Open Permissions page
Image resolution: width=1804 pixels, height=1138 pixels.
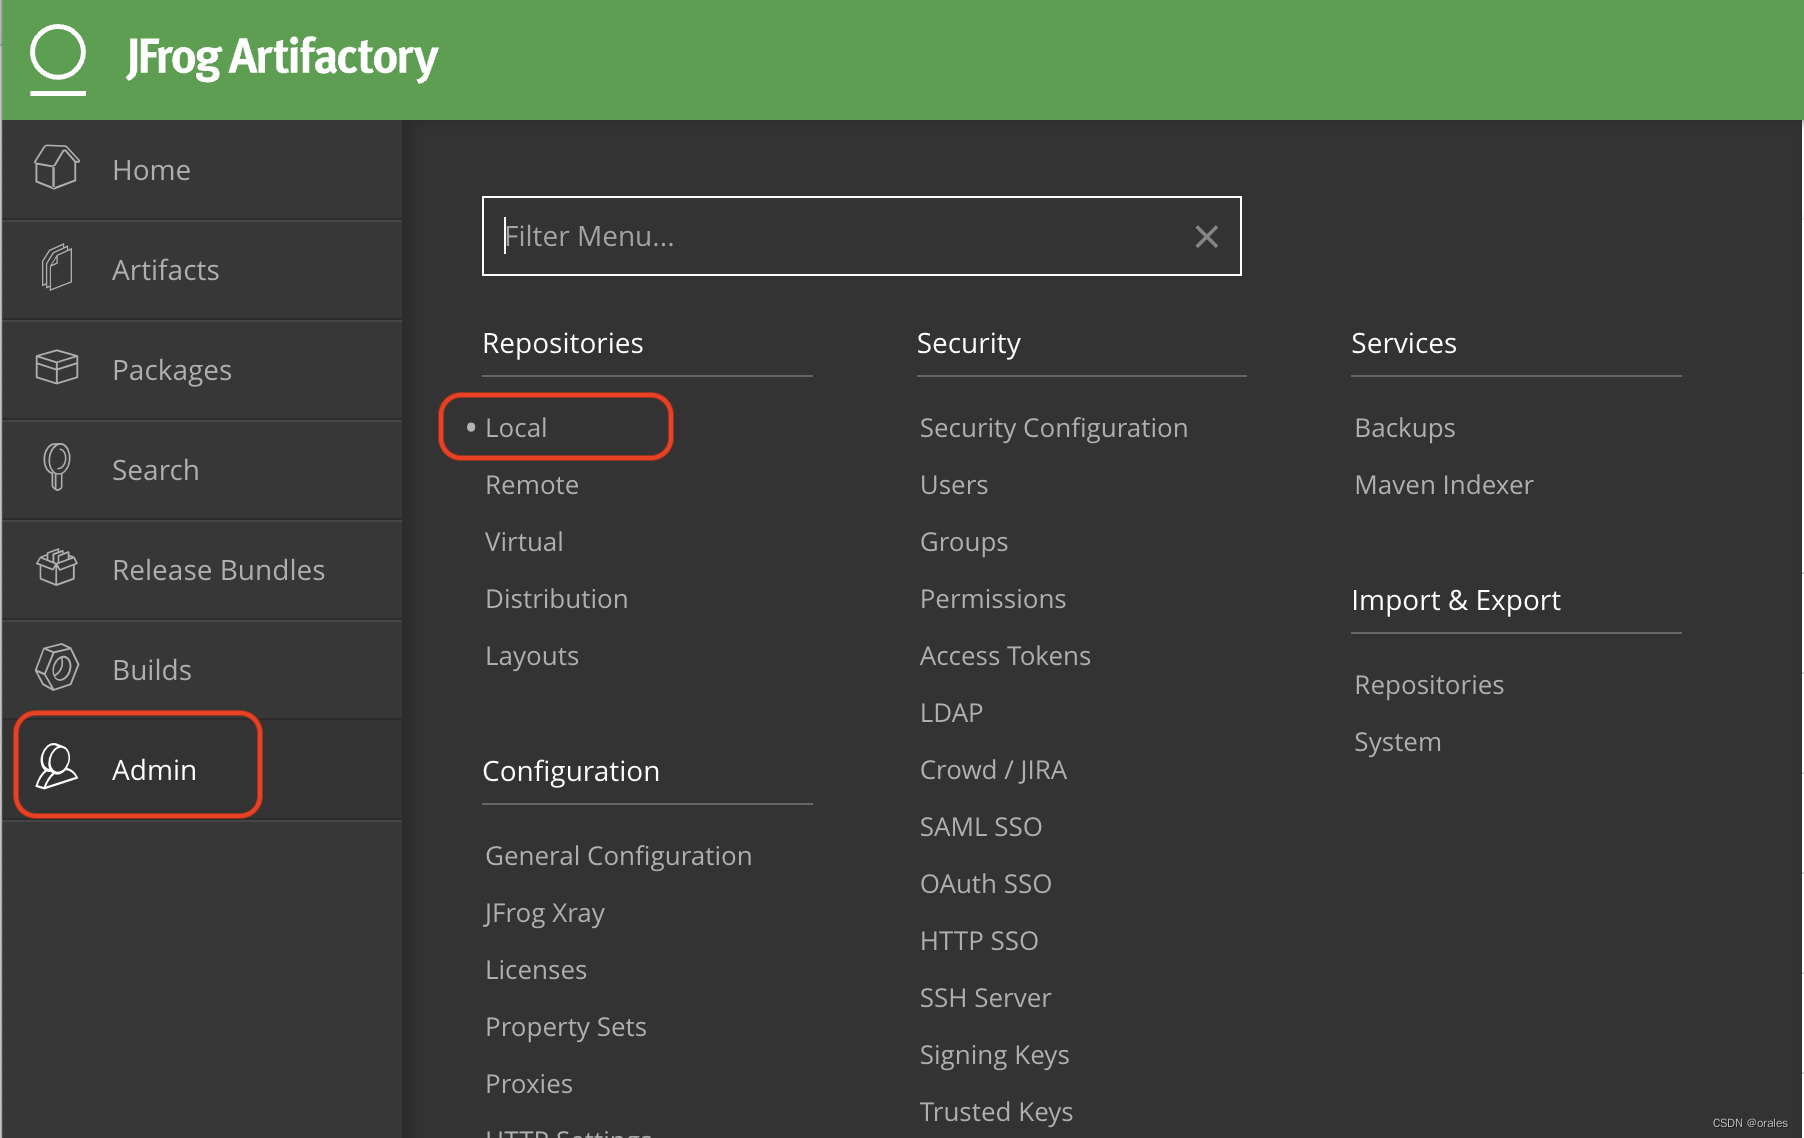pos(993,599)
